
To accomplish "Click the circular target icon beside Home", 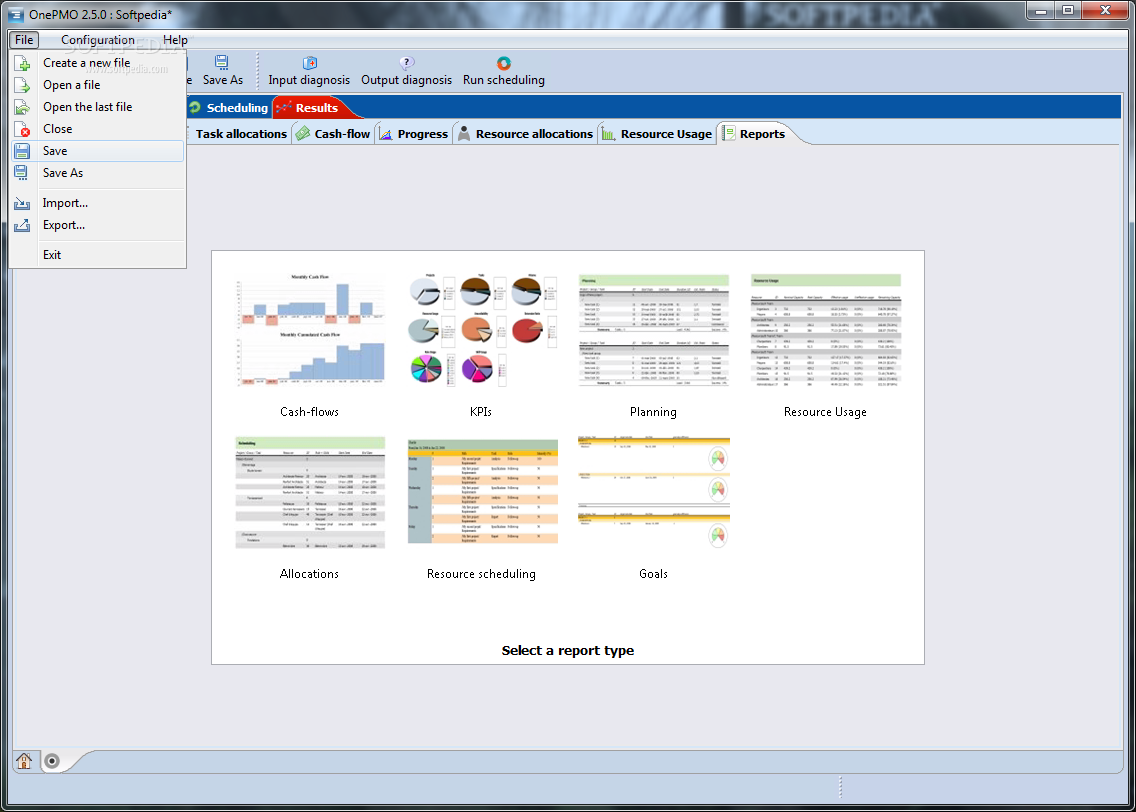I will (51, 761).
